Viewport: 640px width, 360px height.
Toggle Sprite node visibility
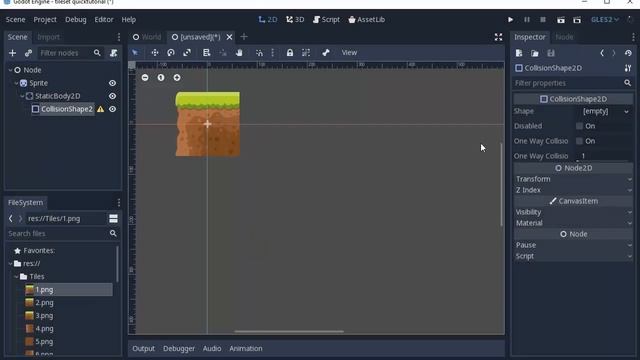(112, 83)
